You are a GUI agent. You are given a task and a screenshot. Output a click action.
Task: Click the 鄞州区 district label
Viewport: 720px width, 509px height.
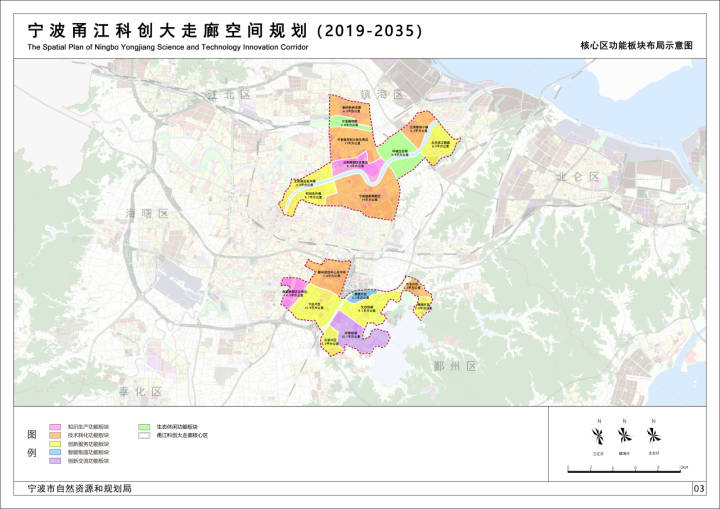(456, 366)
